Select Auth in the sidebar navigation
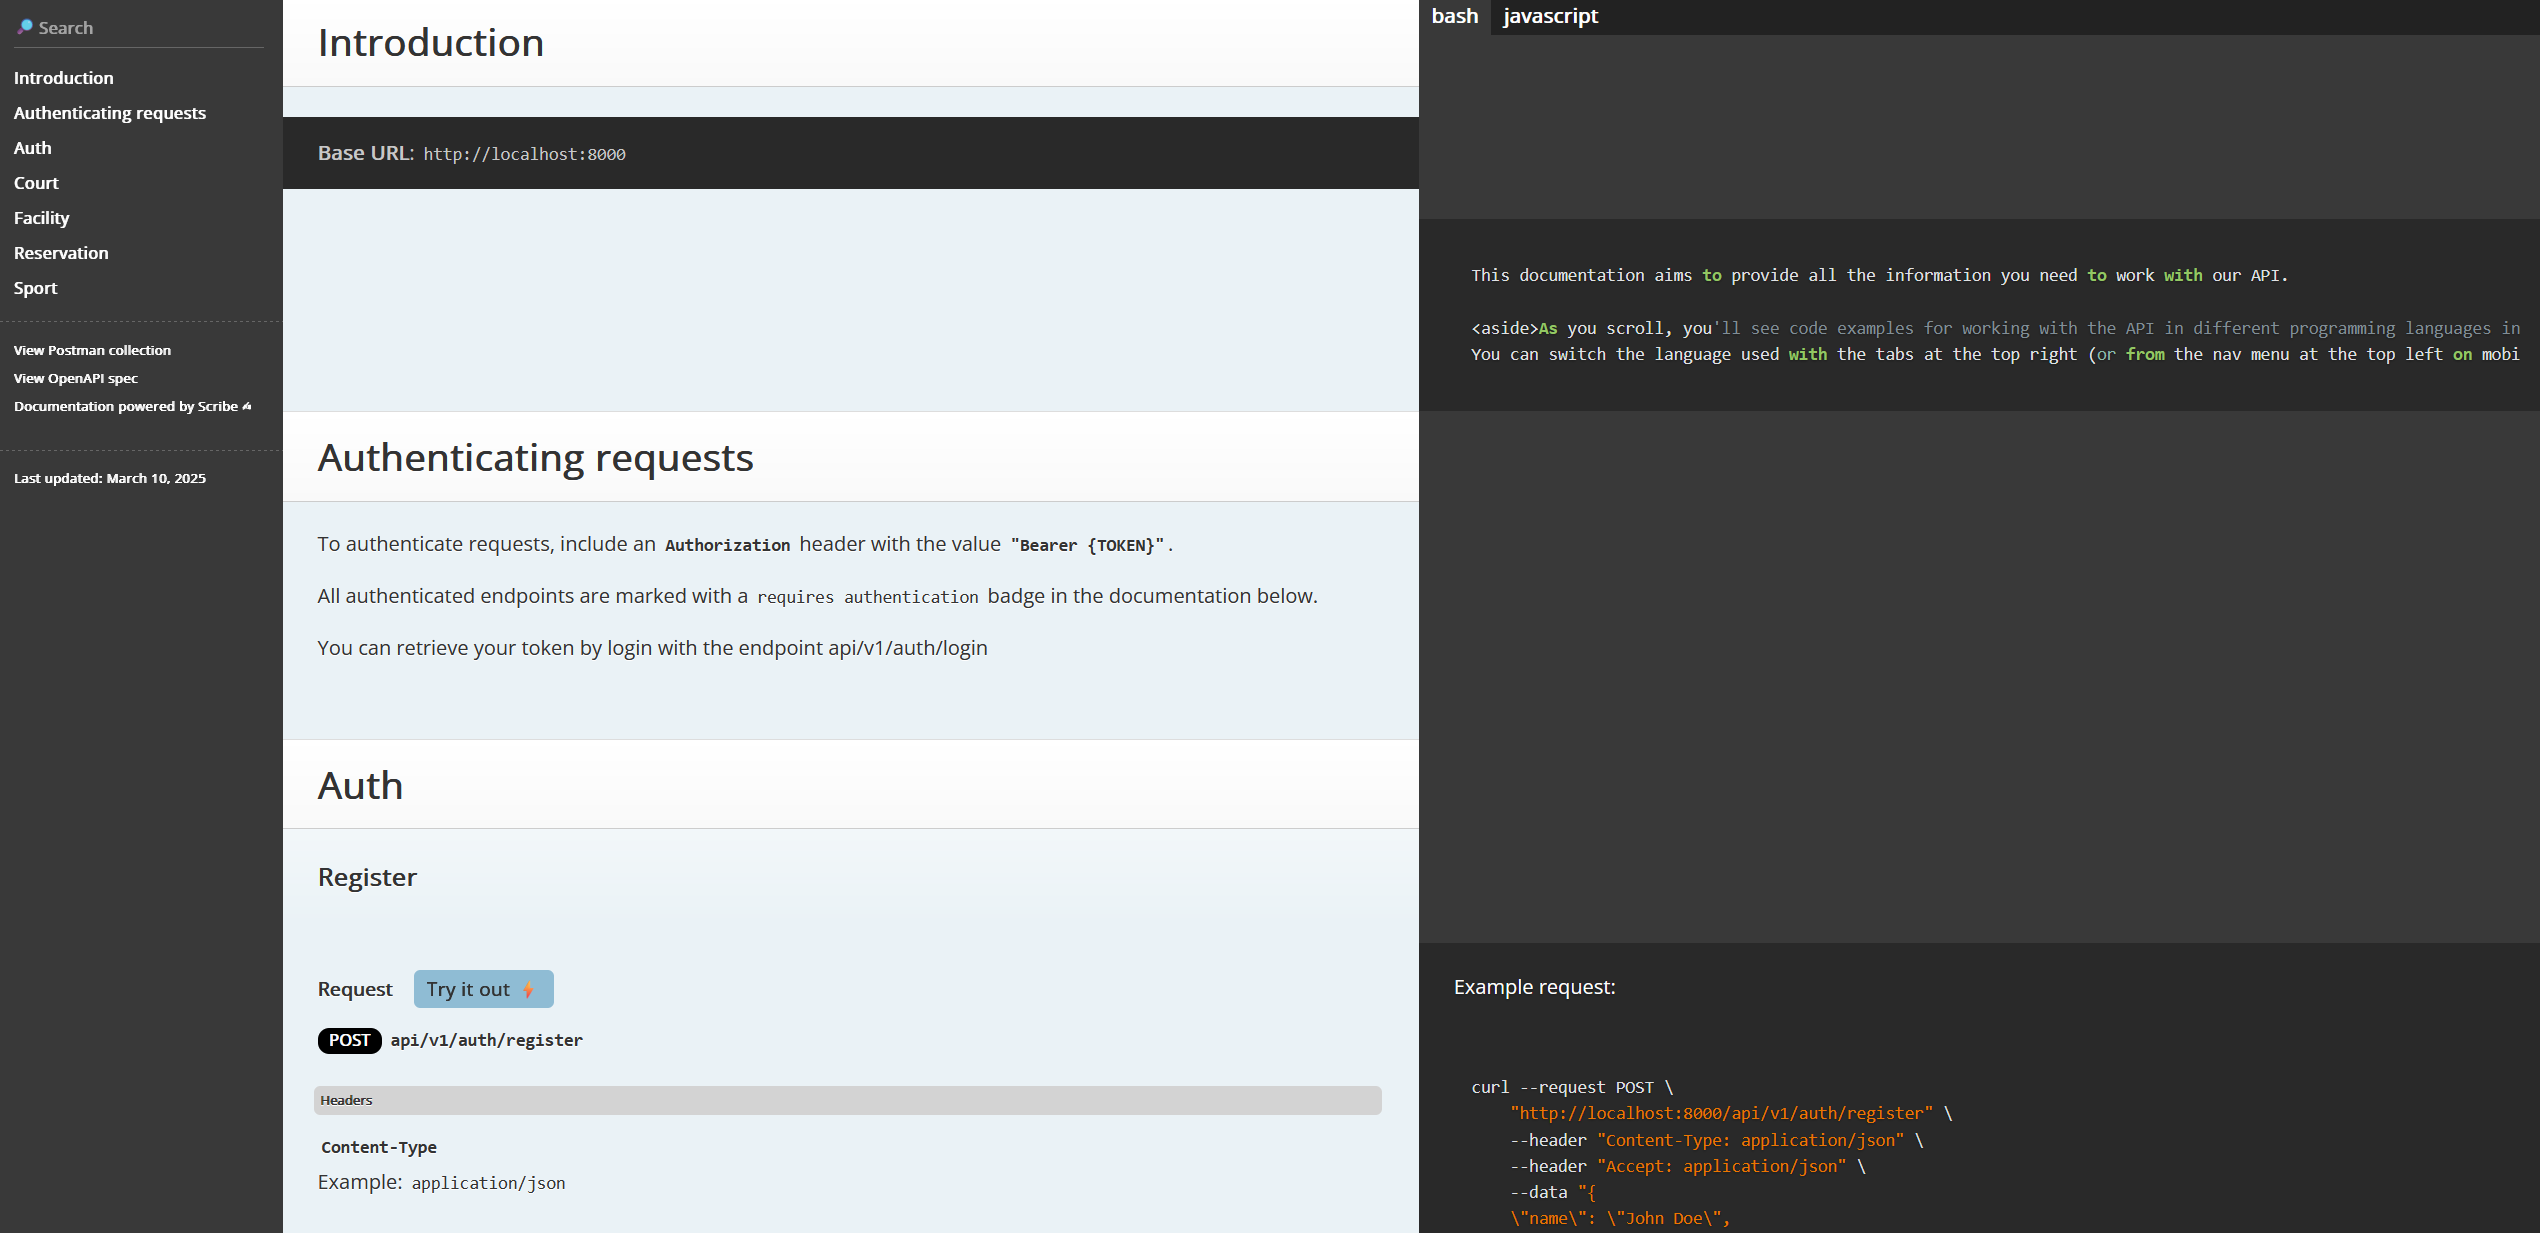The width and height of the screenshot is (2540, 1233). point(33,147)
